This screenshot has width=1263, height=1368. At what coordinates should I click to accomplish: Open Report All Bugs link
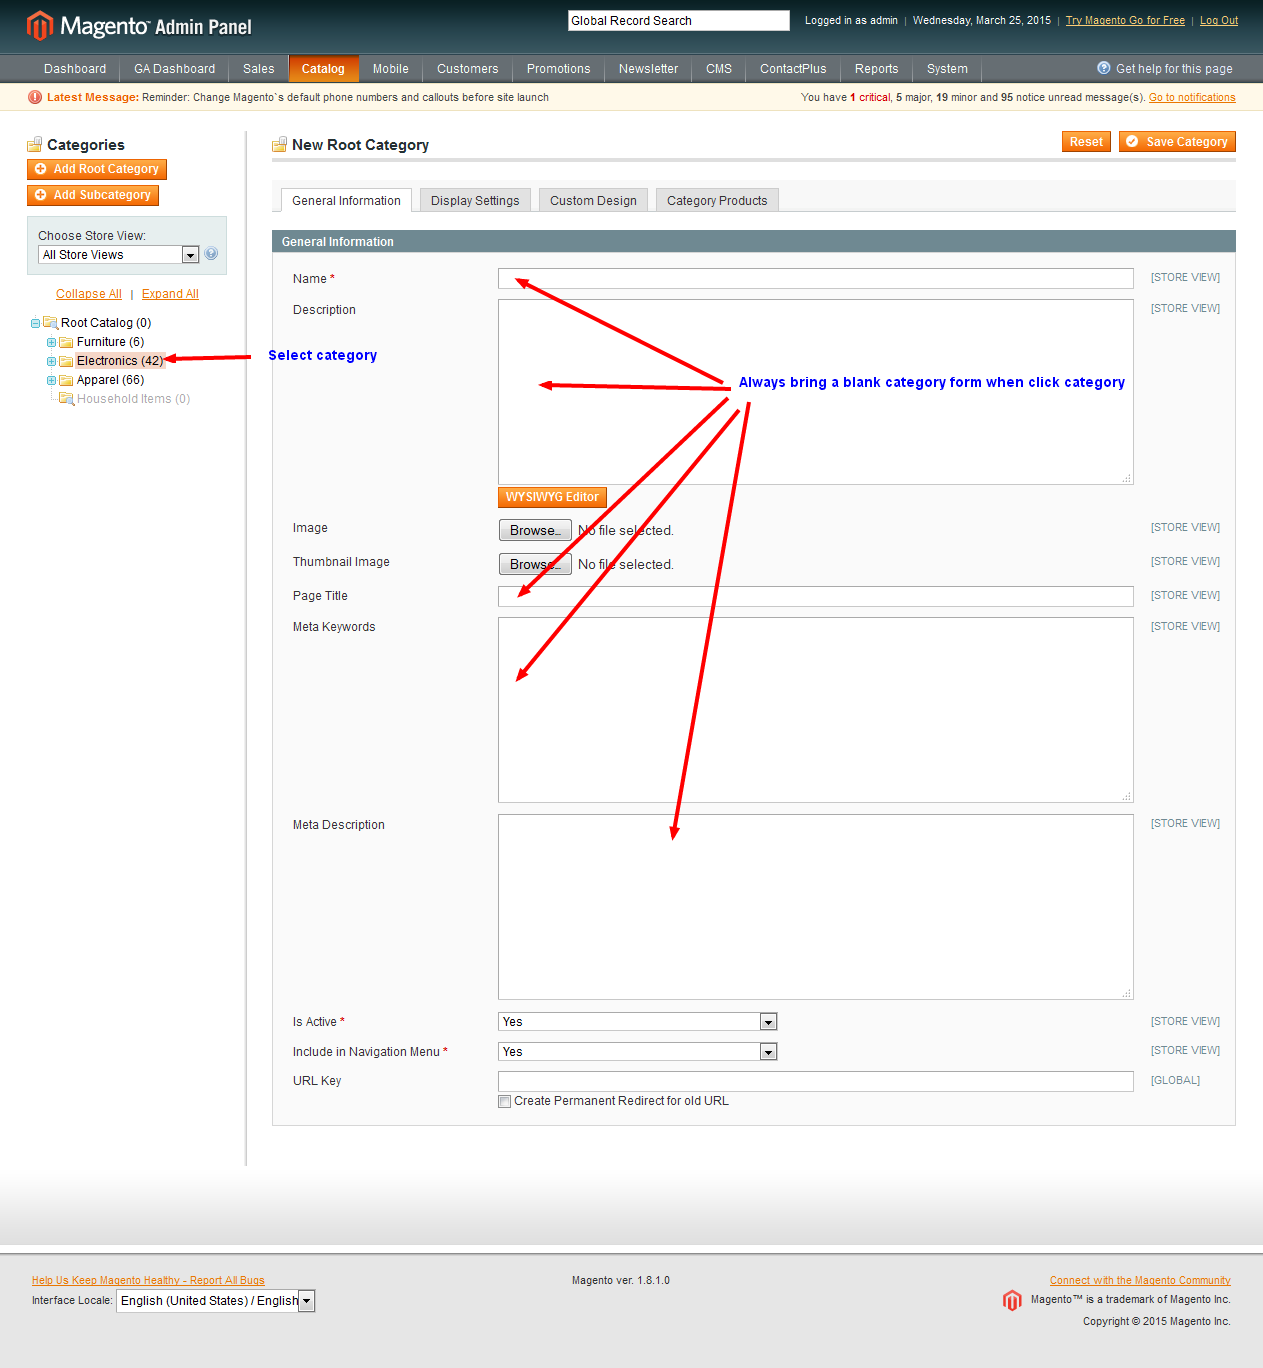[x=148, y=1280]
